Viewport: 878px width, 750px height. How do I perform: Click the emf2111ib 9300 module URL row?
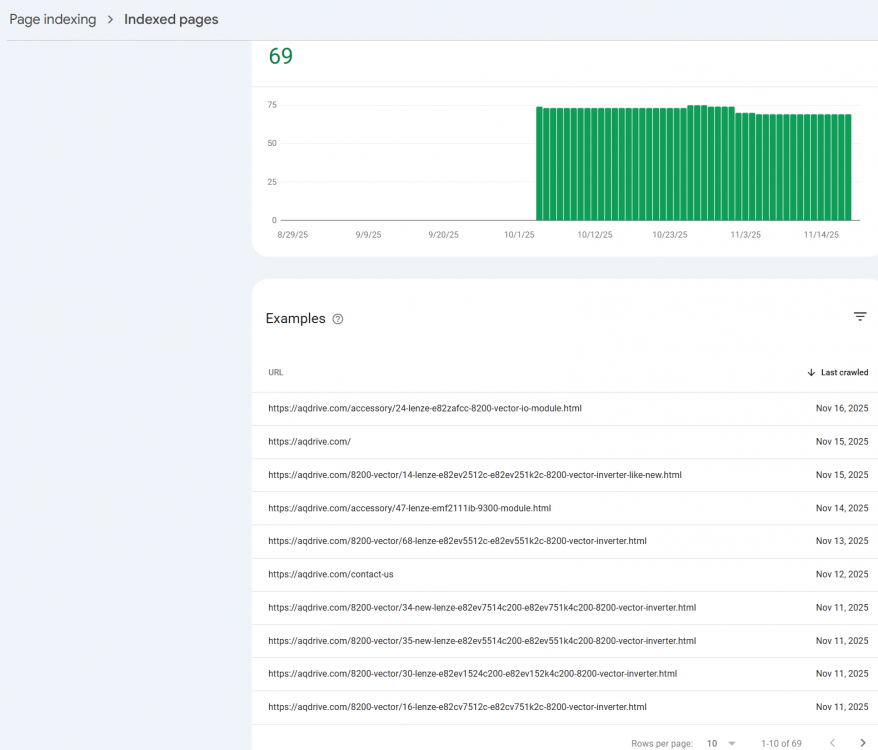point(410,509)
